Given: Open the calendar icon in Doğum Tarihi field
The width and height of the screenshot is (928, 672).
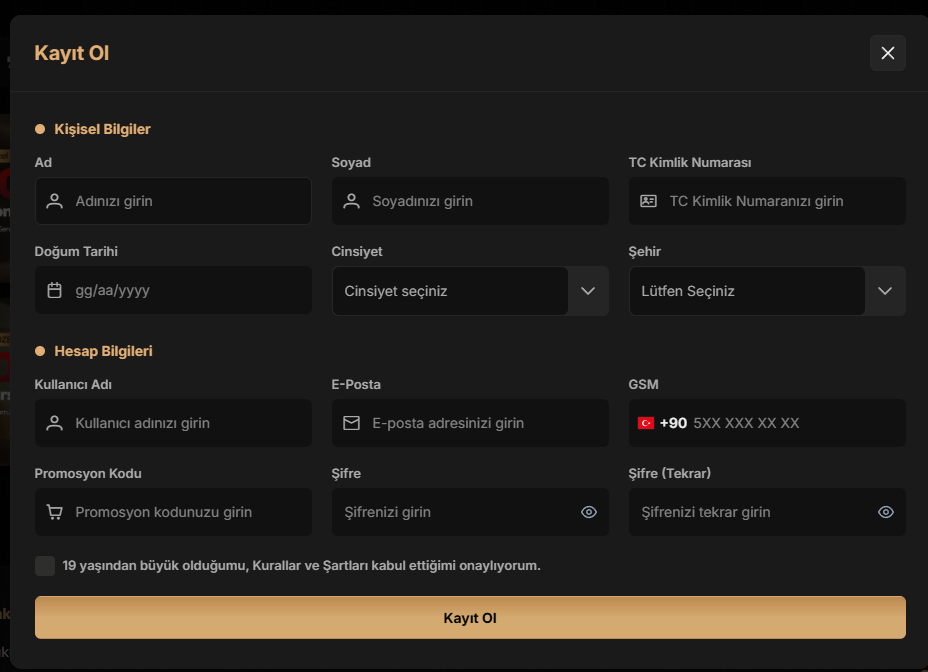Looking at the screenshot, I should click(x=54, y=290).
